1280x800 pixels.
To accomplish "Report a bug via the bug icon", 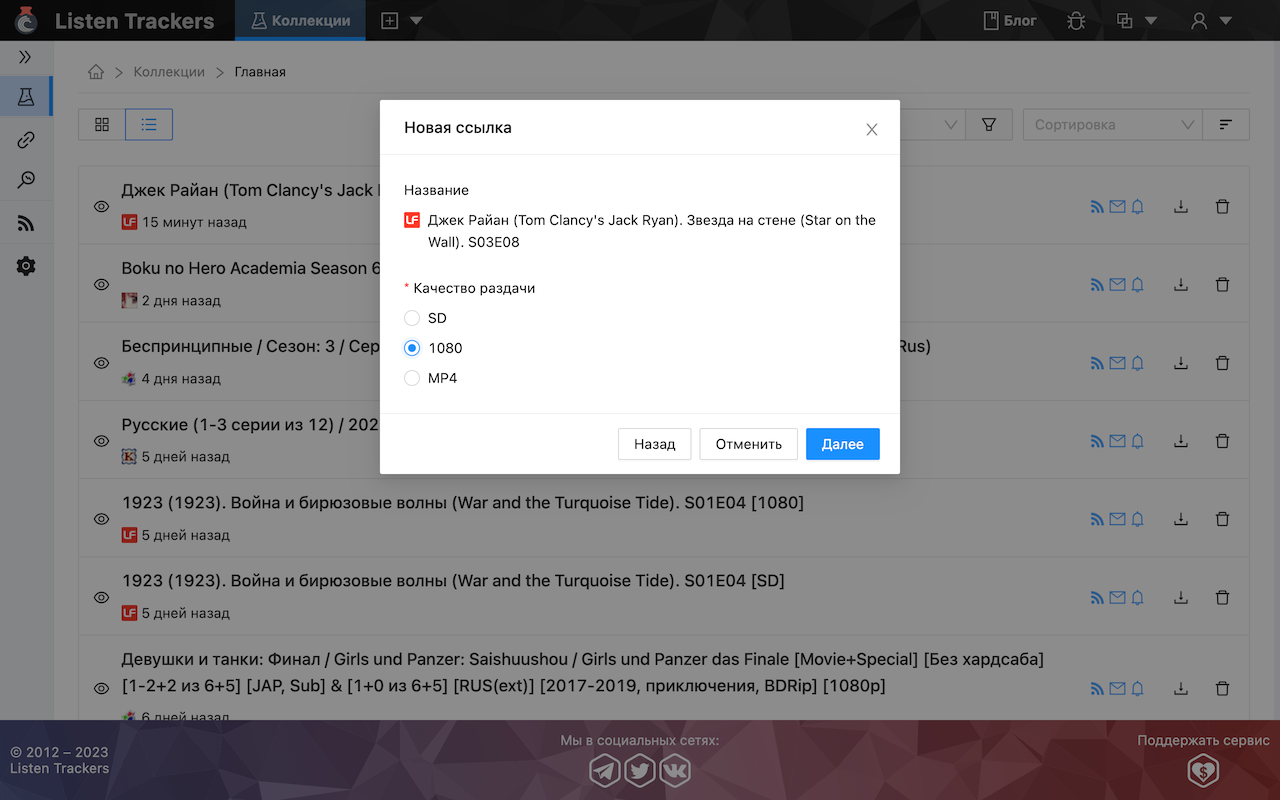I will 1076,20.
